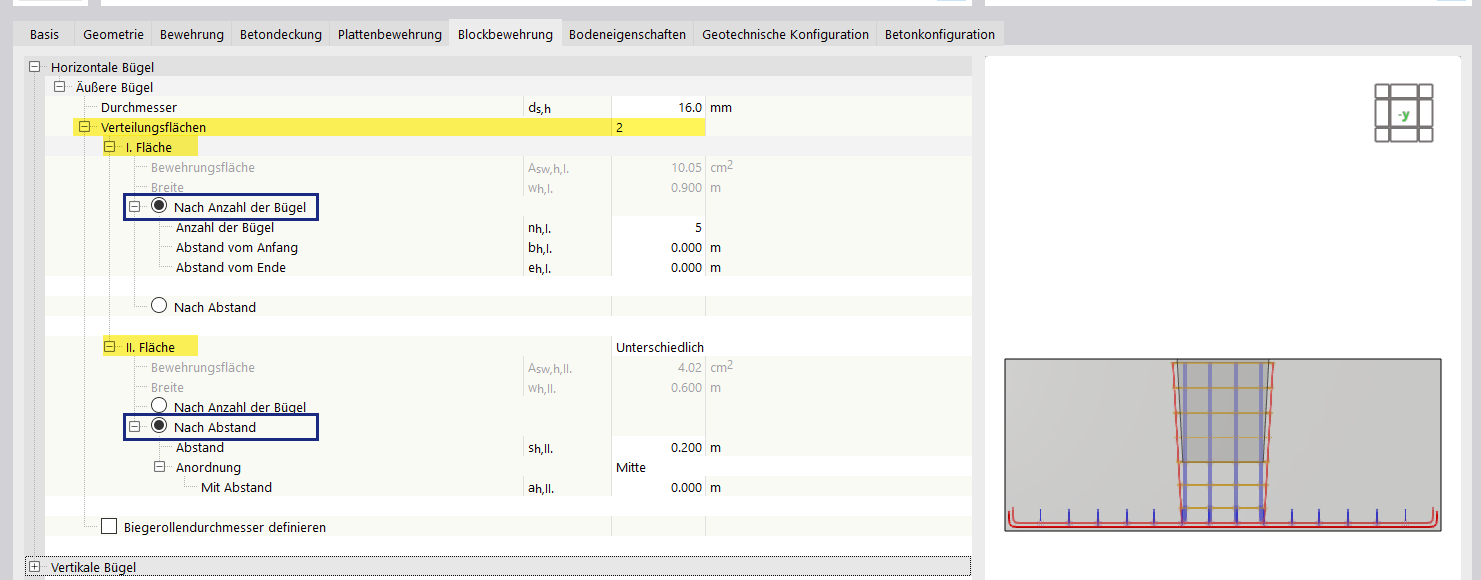Edit the Anzahl der Bügel value field
The image size is (1481, 580).
click(658, 227)
